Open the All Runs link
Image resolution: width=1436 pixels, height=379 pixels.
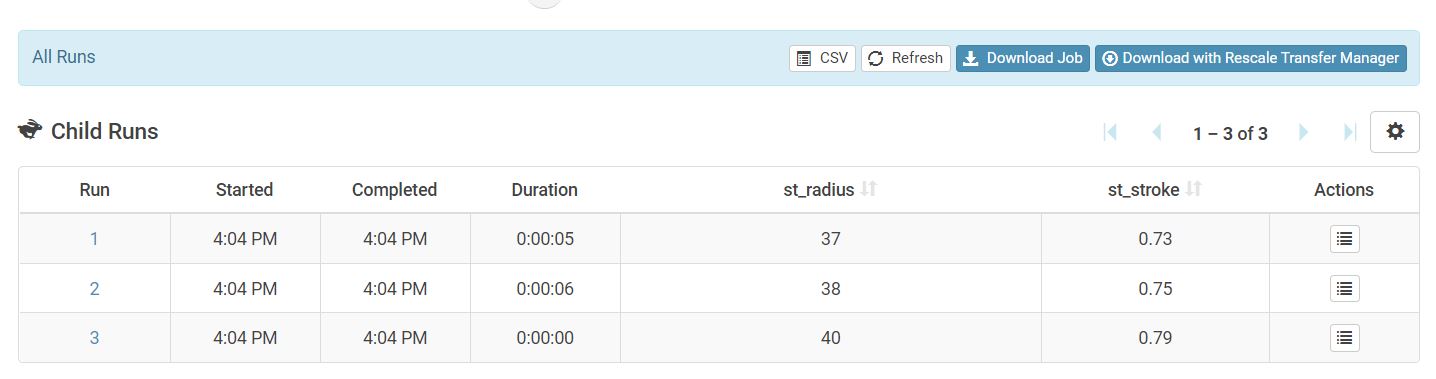click(64, 57)
